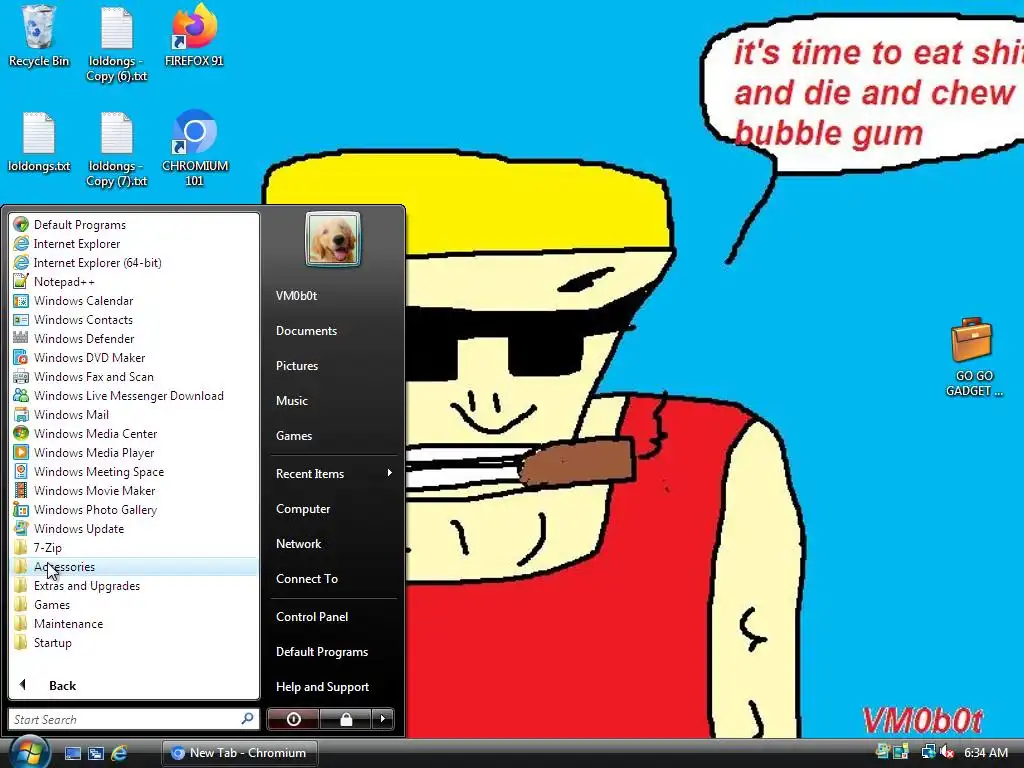Screen dimensions: 1024x768
Task: Open Recent Items submenu arrow
Action: point(389,473)
